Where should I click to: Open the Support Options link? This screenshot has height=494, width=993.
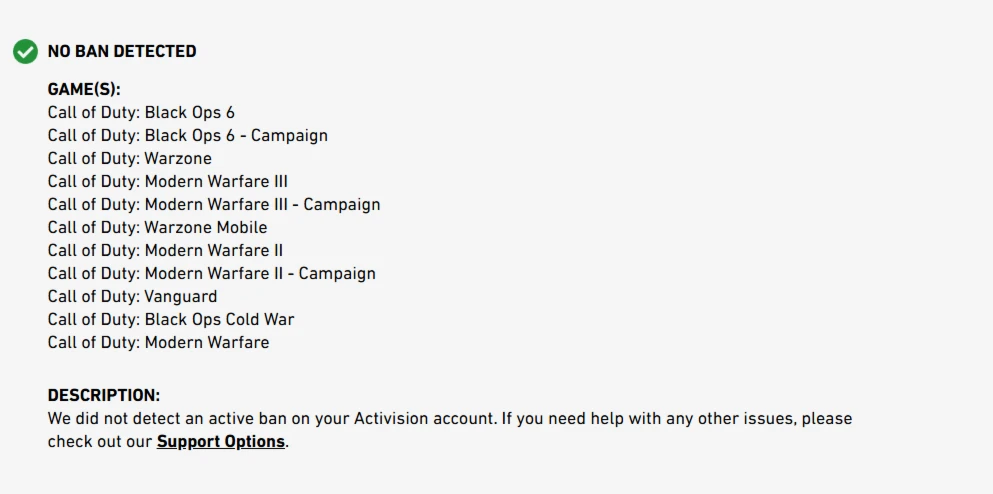(221, 441)
